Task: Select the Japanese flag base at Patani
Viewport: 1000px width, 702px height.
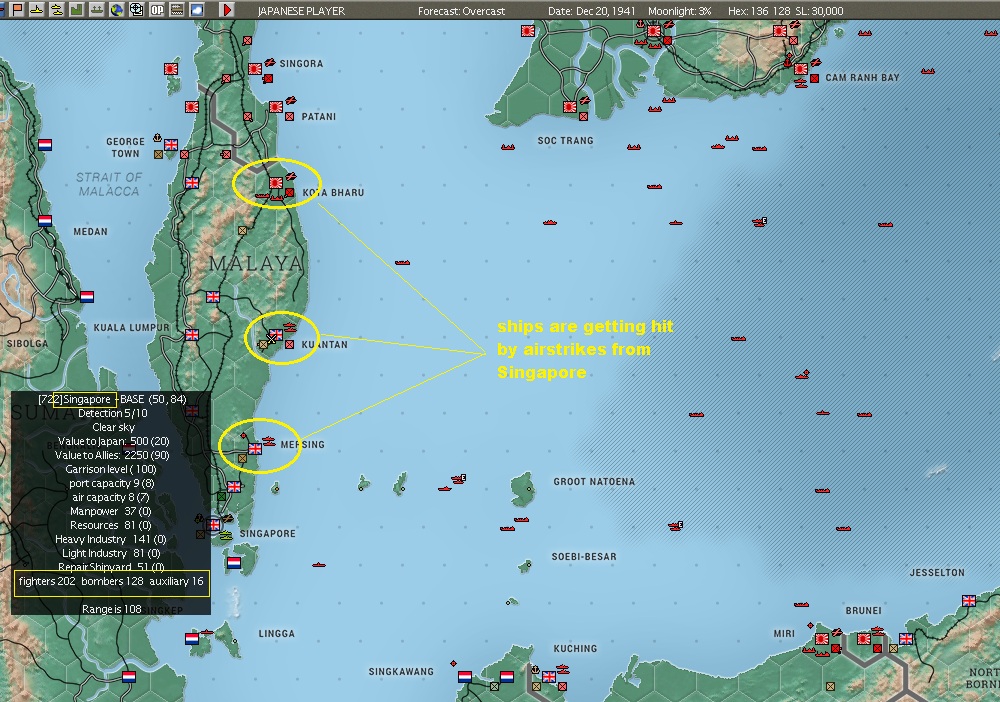Action: tap(276, 106)
